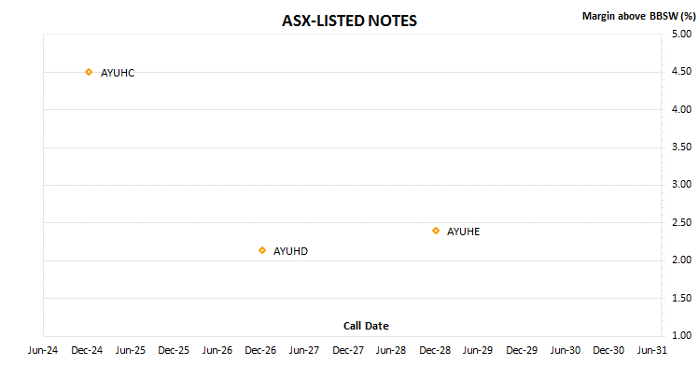
Task: Select the 1.00 y-axis value
Action: click(682, 335)
